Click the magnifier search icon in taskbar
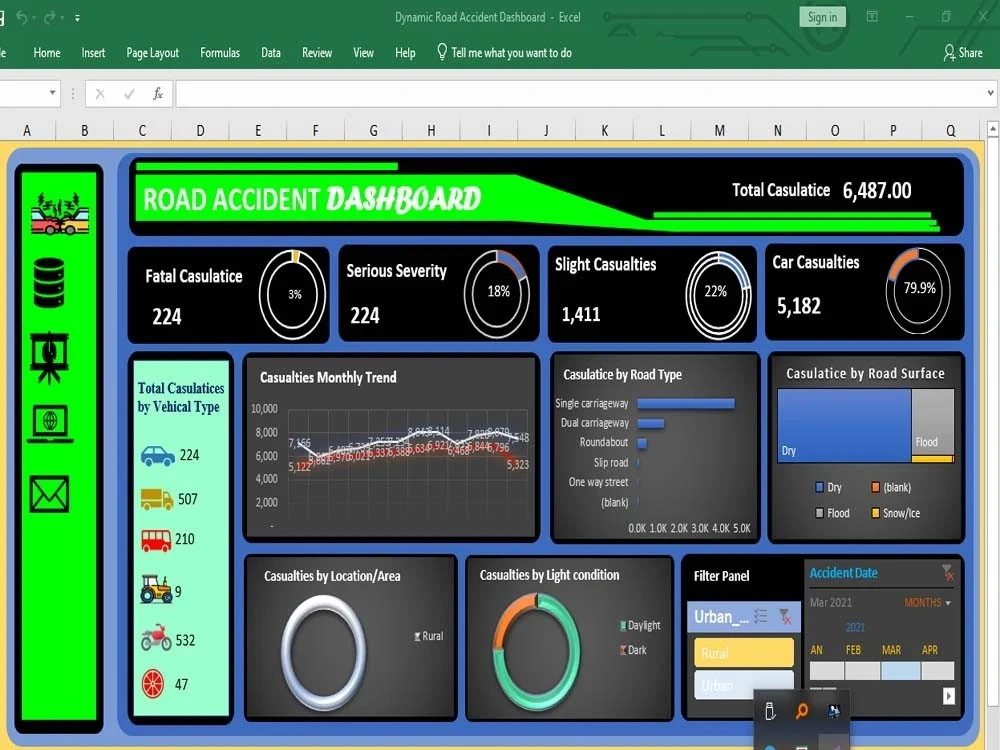Image resolution: width=1000 pixels, height=750 pixels. [x=800, y=710]
